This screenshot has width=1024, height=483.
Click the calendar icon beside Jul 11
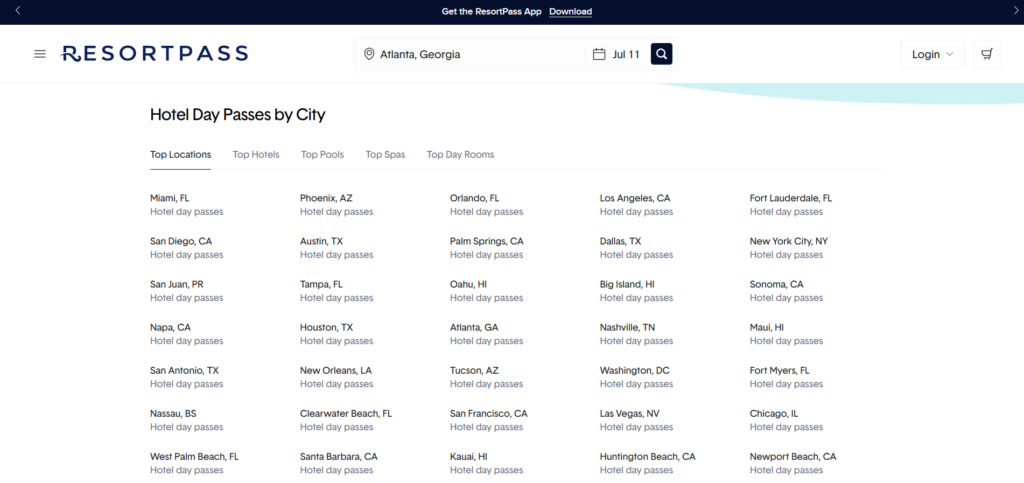[x=599, y=54]
